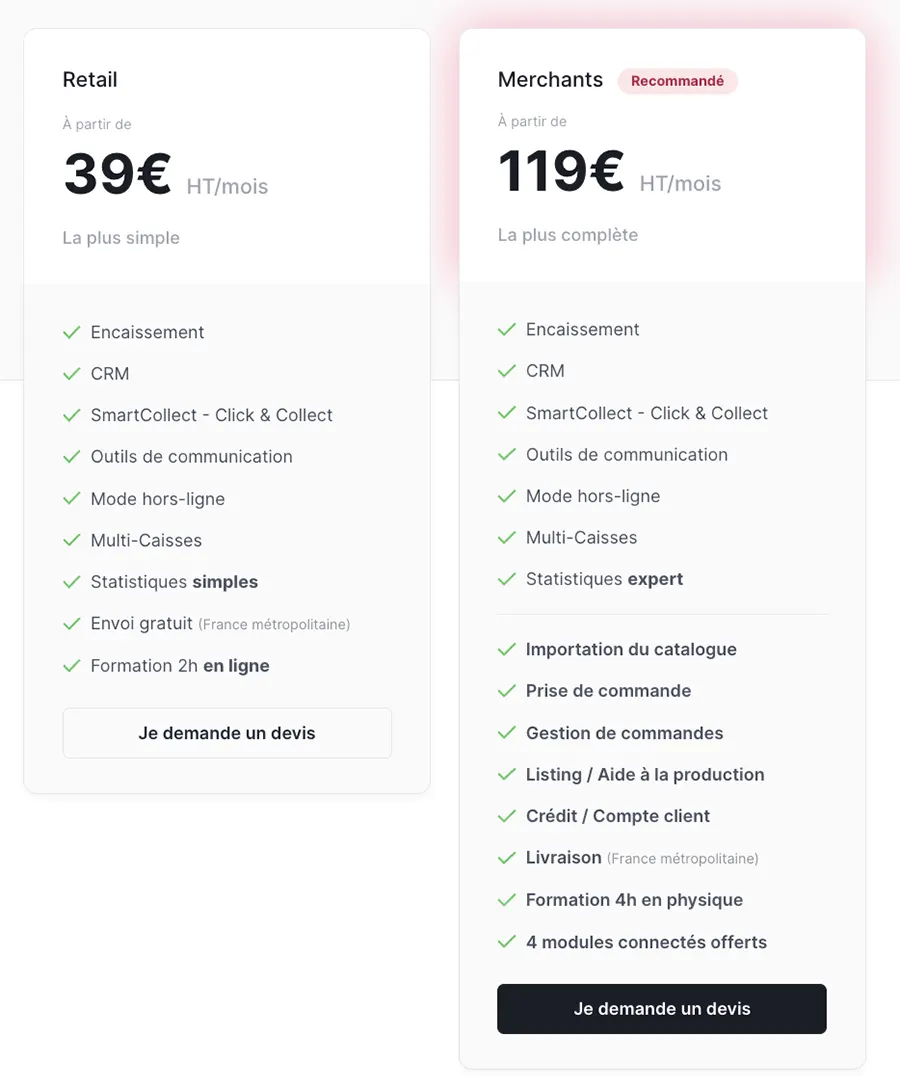Click the checkmark beside Formation 2h en ligne
This screenshot has height=1088, width=900.
point(71,666)
